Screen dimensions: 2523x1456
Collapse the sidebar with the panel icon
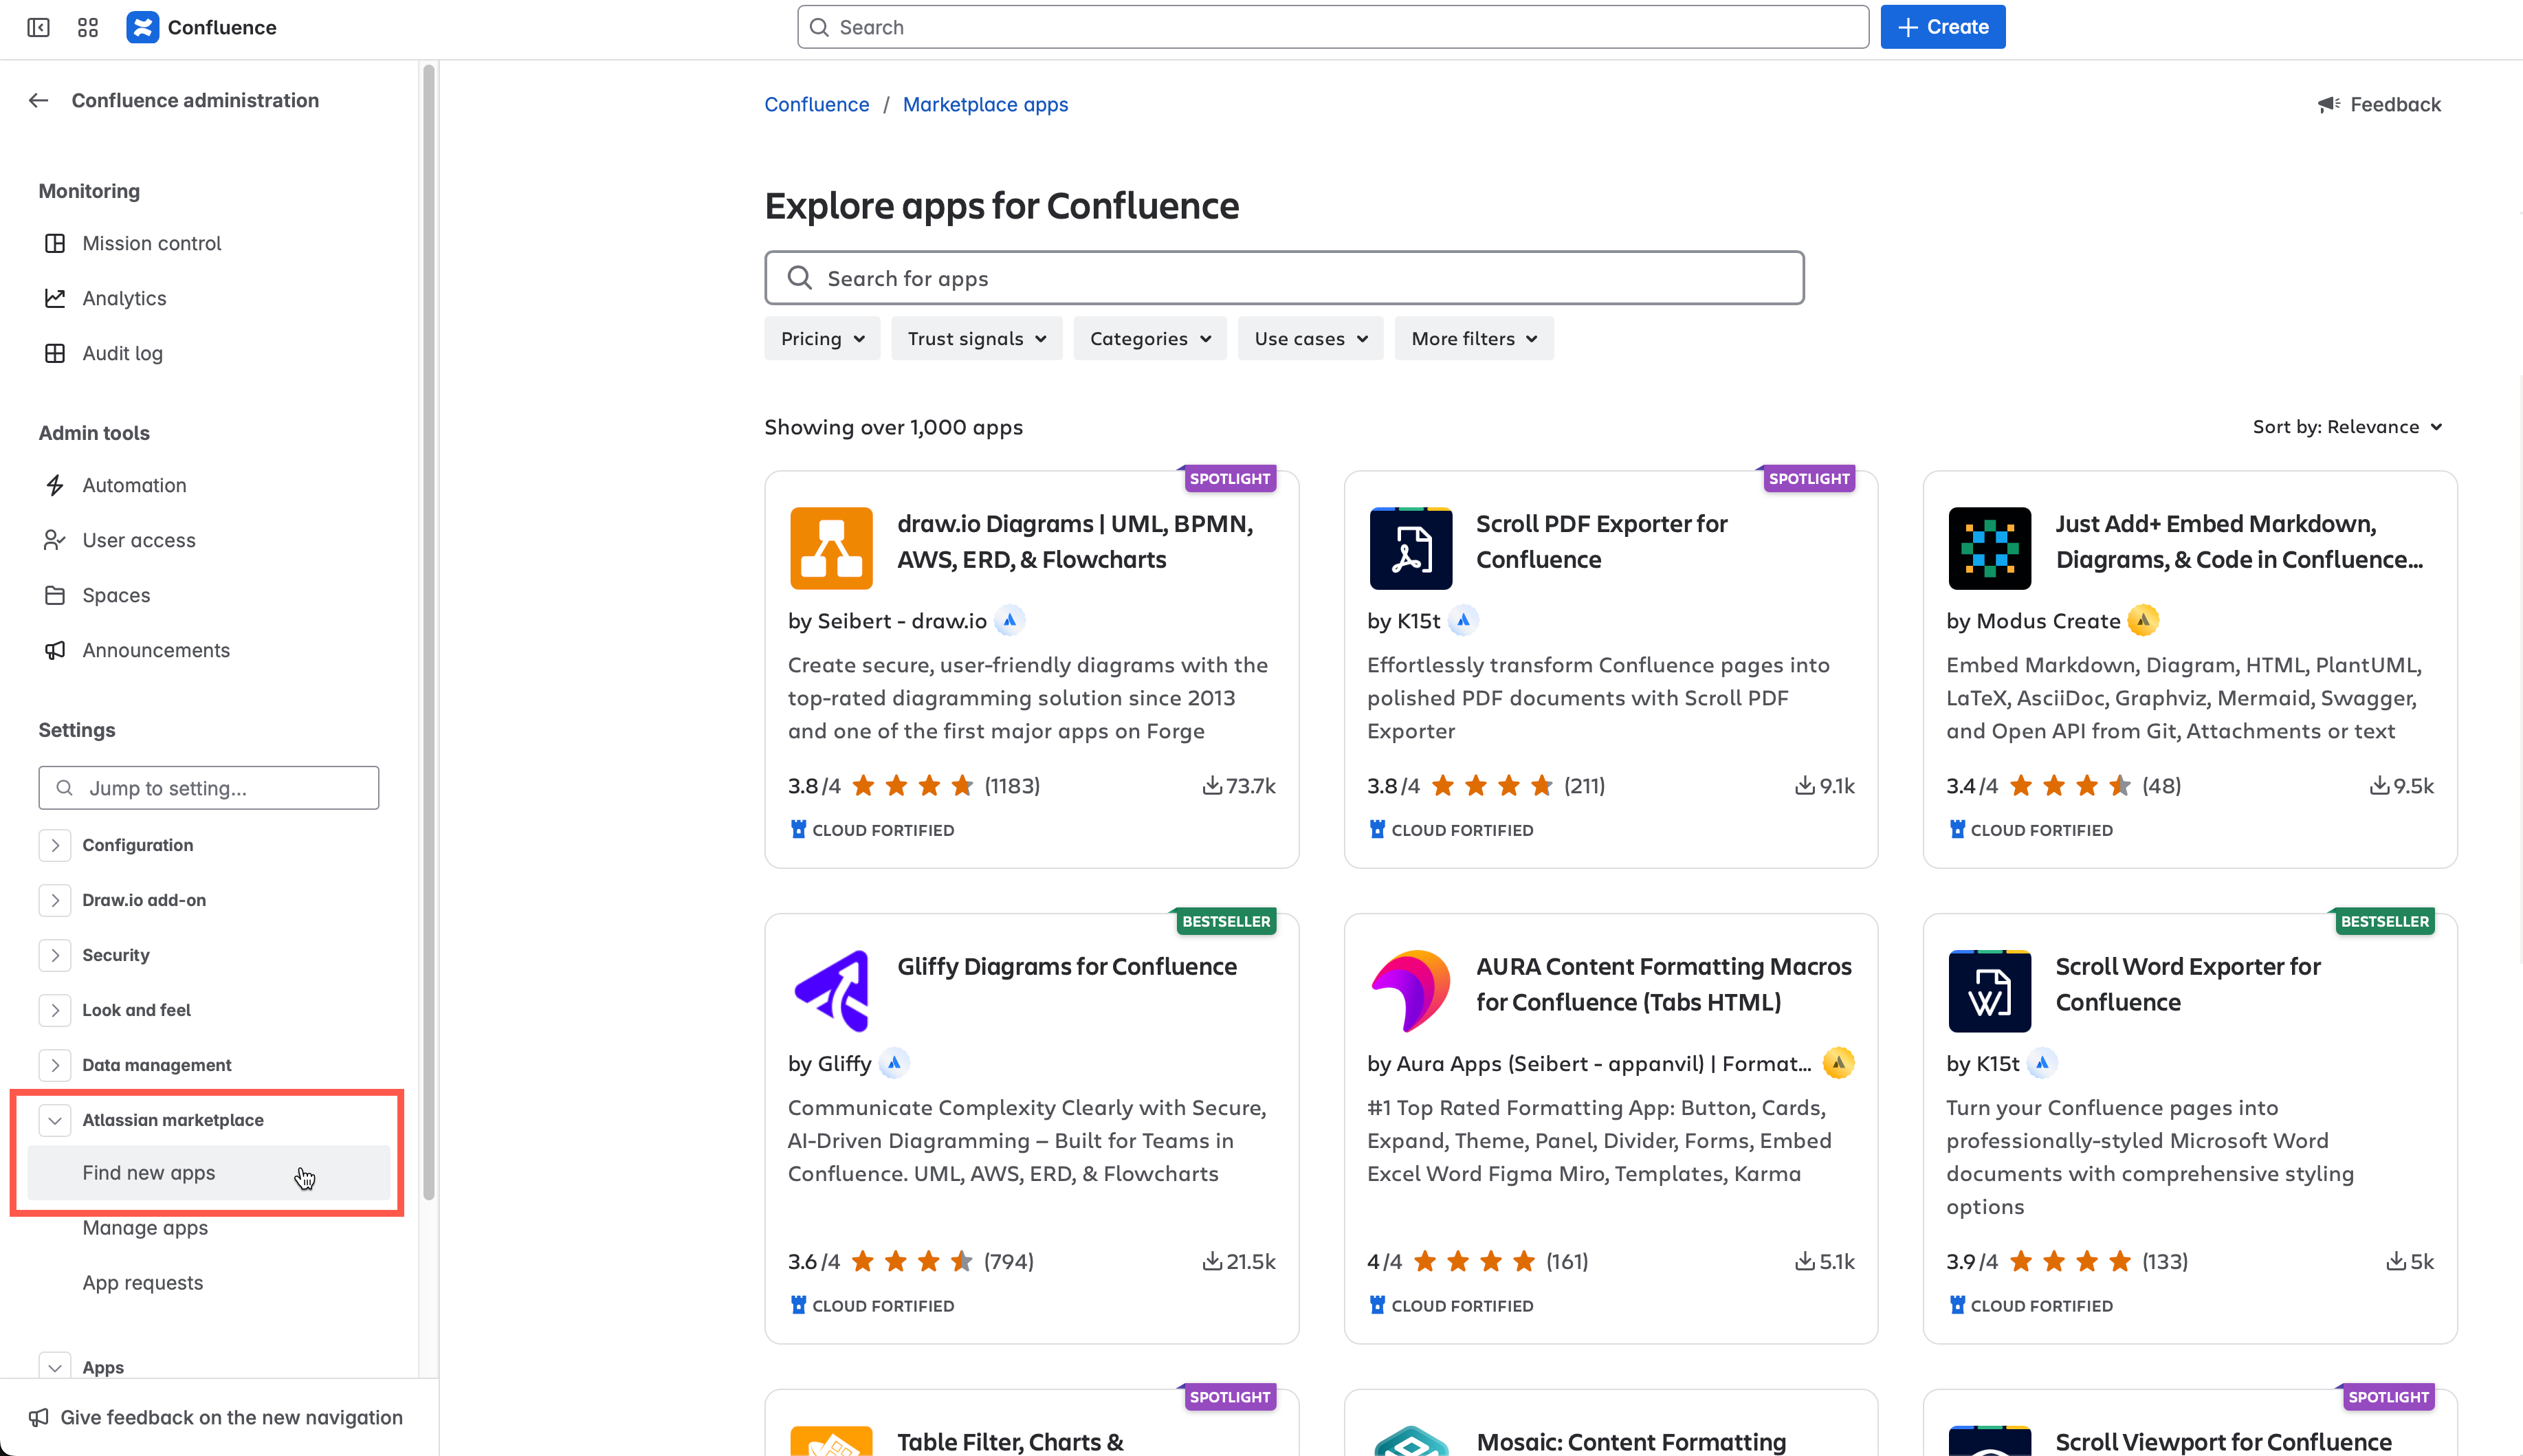click(x=37, y=27)
